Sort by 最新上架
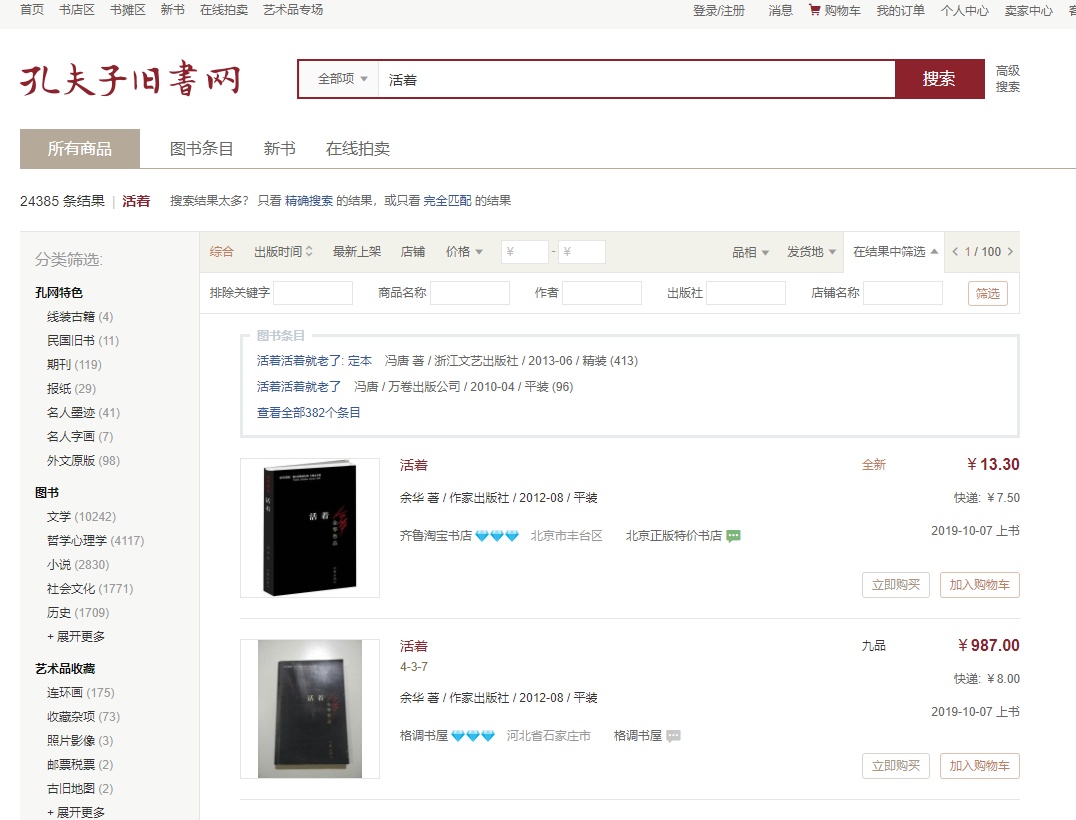Screen dimensions: 1076x820 pos(357,252)
